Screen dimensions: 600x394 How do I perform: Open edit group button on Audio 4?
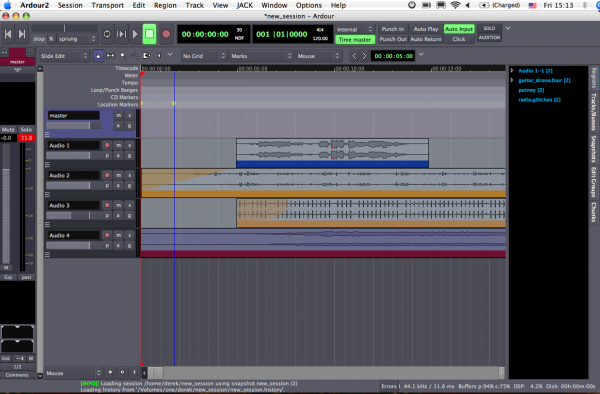[x=130, y=246]
